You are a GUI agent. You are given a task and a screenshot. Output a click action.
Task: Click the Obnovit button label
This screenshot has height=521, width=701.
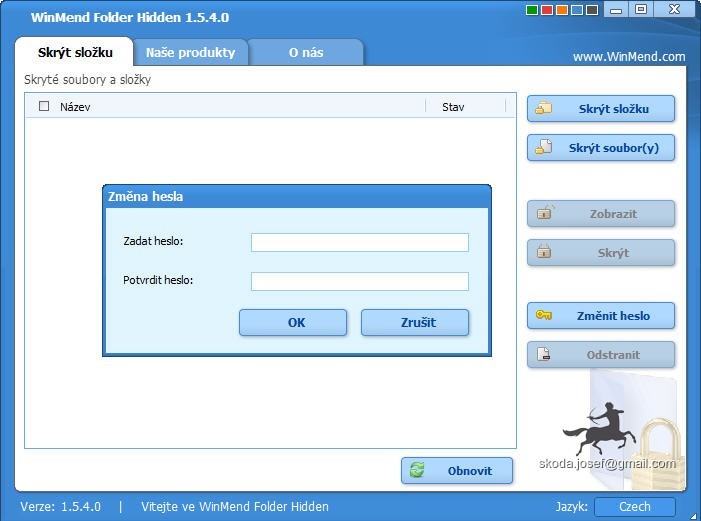click(x=470, y=471)
